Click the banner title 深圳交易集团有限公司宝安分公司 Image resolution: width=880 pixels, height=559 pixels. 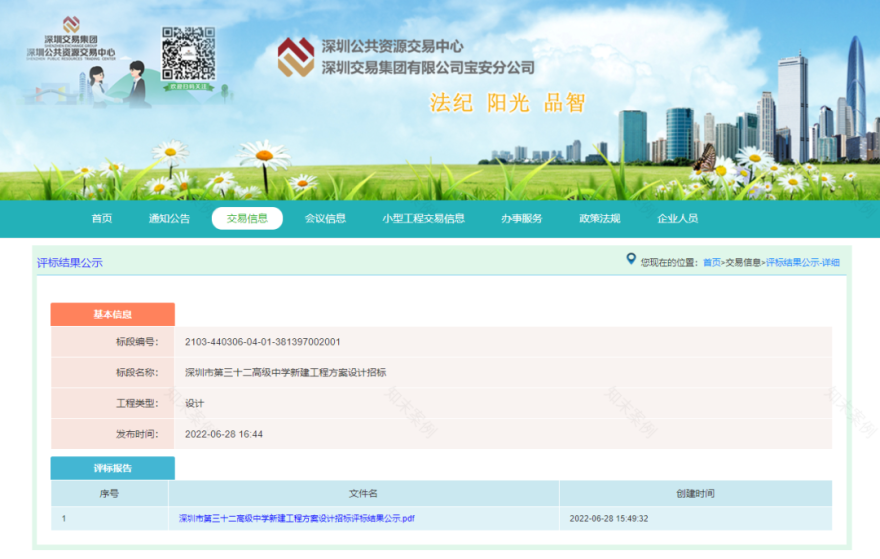(428, 68)
